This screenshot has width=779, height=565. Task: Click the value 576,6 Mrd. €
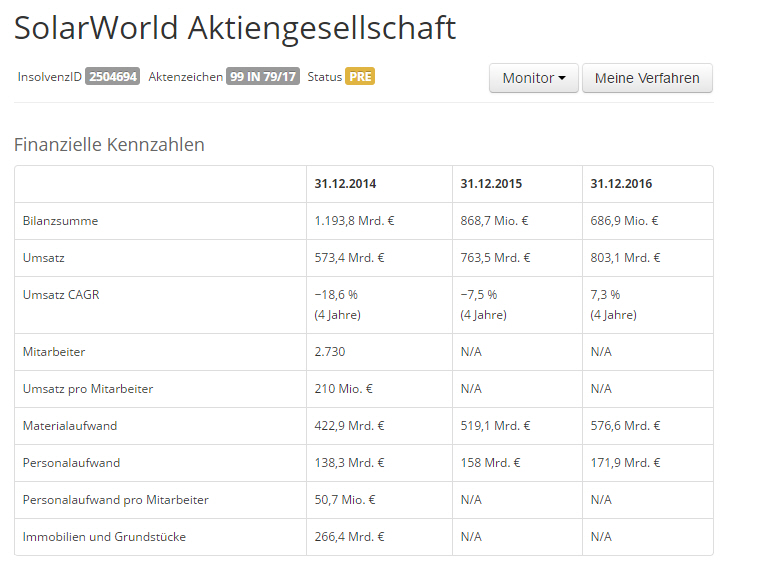pyautogui.click(x=625, y=426)
